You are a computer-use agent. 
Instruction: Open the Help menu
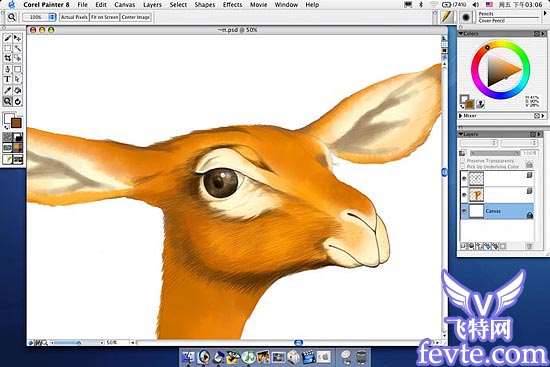312,5
